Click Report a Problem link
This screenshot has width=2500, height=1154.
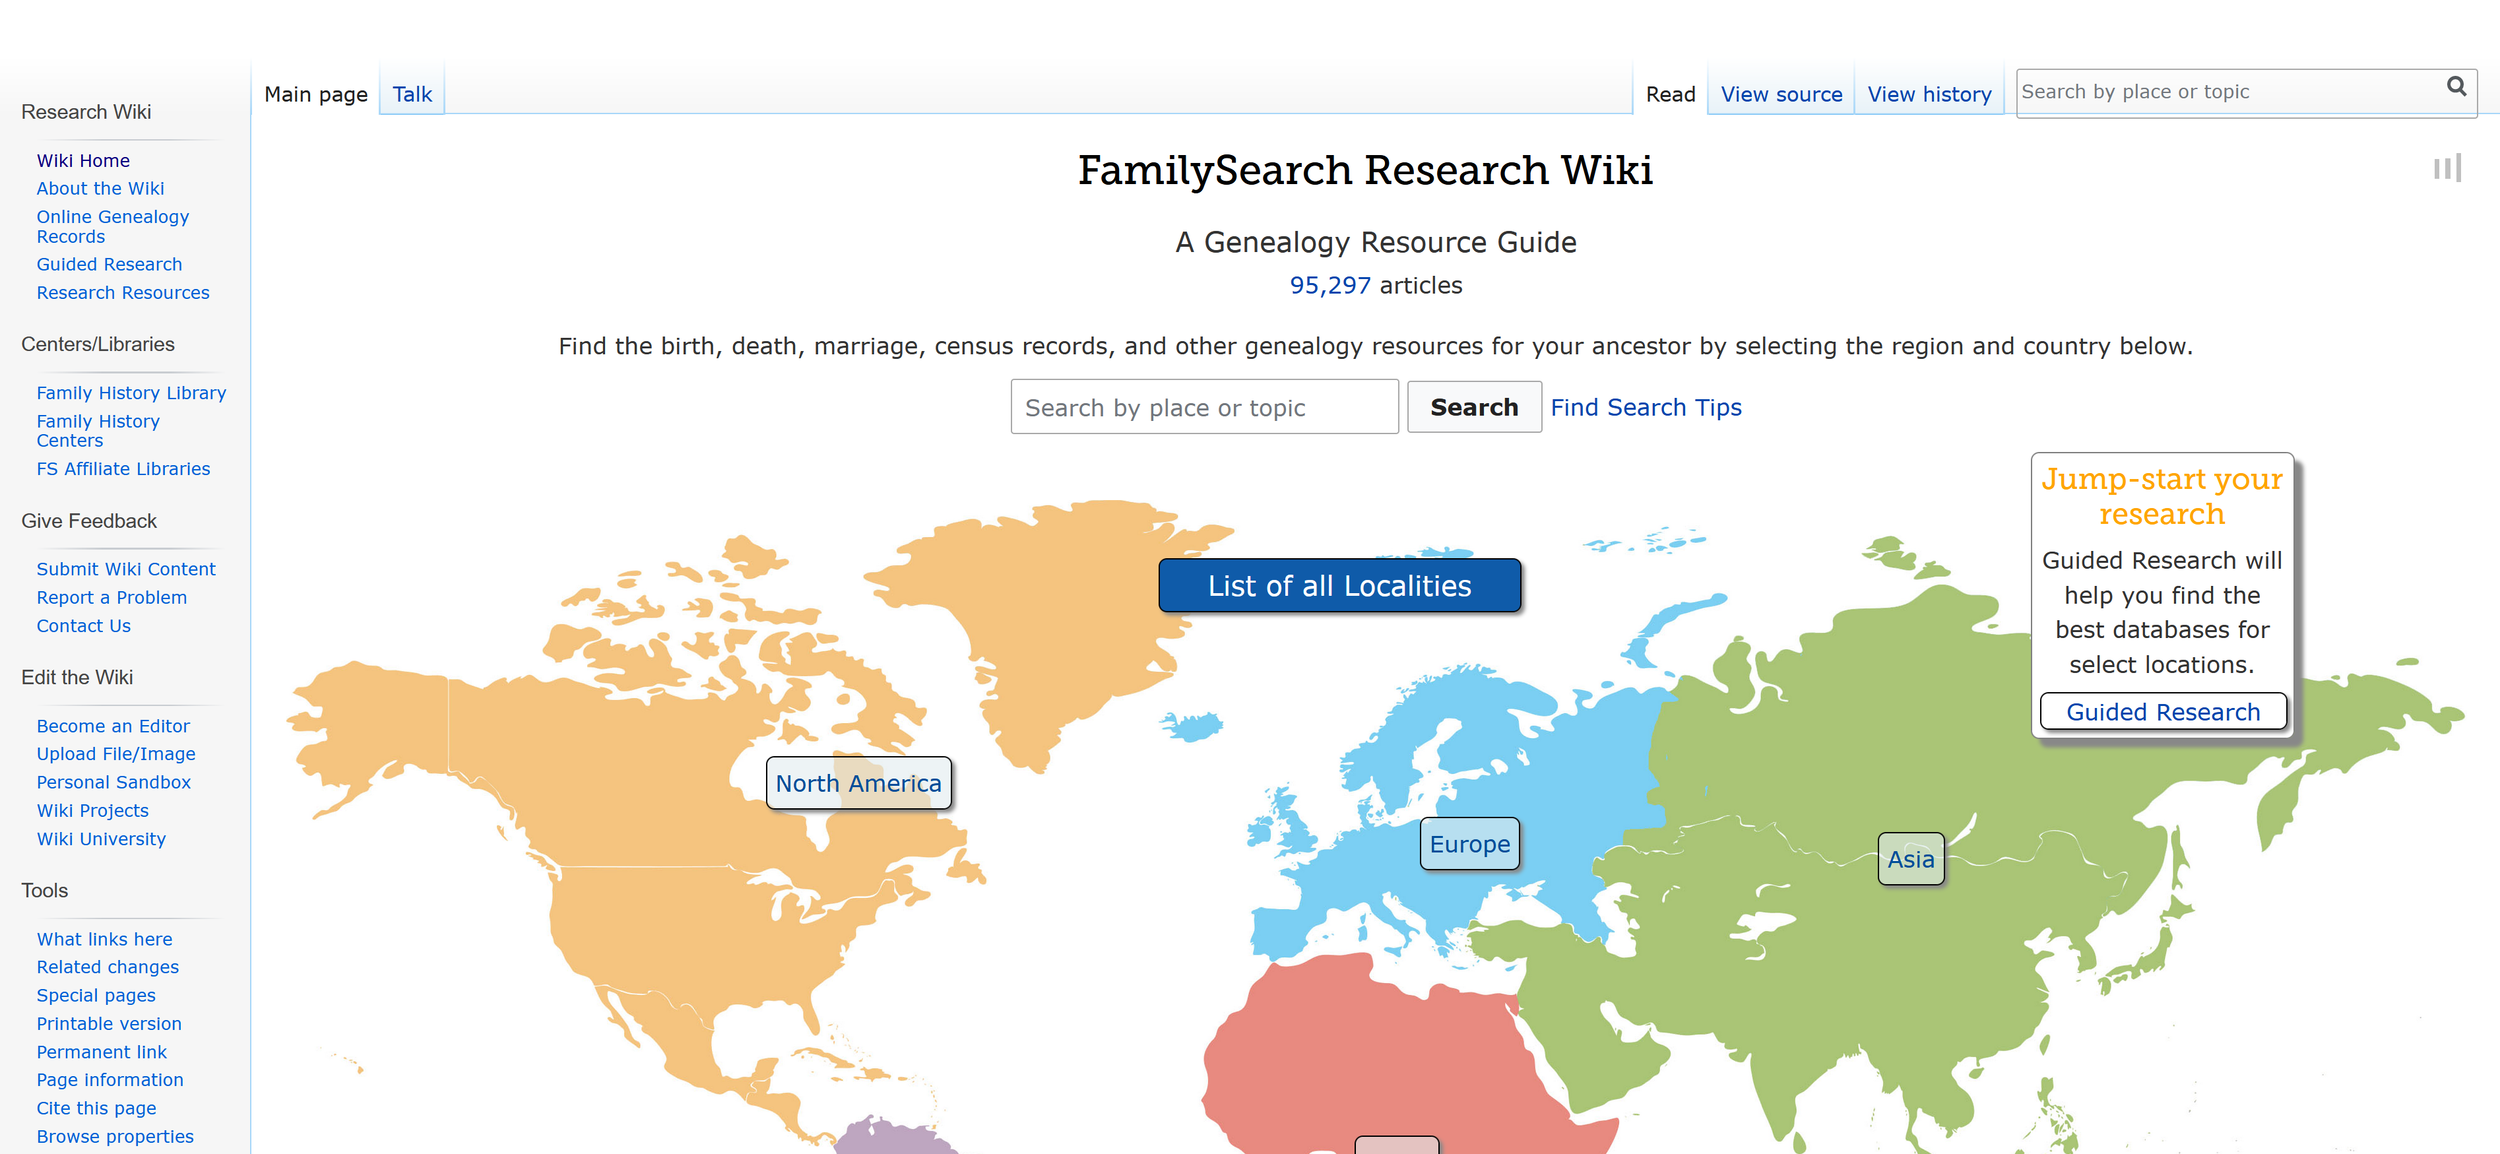(111, 597)
